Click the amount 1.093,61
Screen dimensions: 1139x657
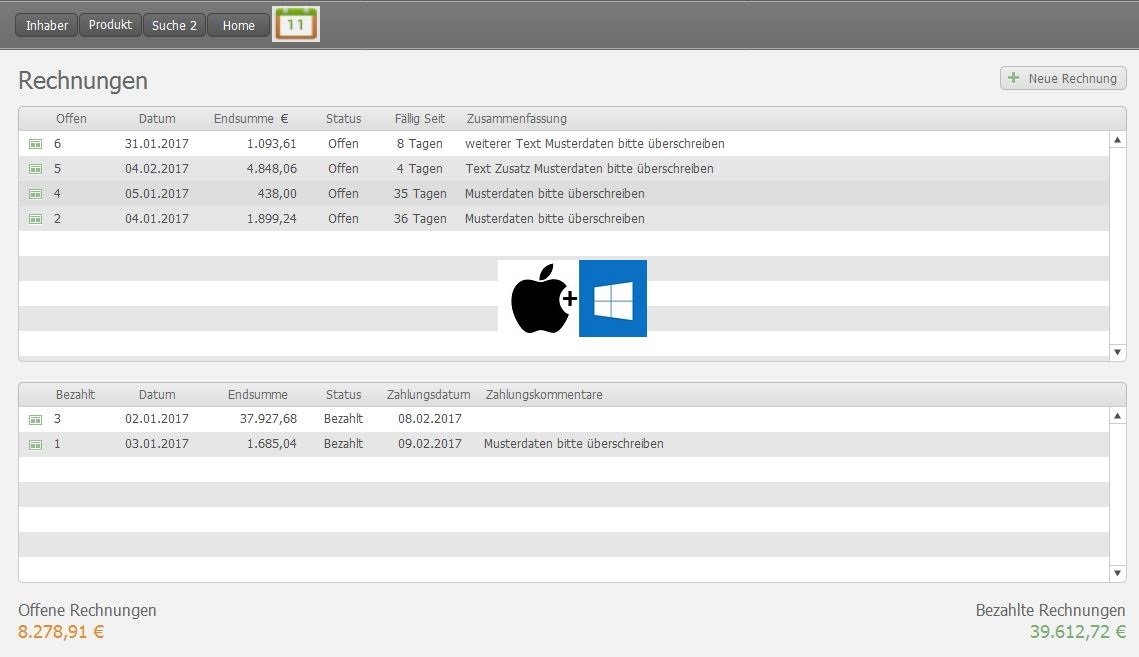pos(272,144)
